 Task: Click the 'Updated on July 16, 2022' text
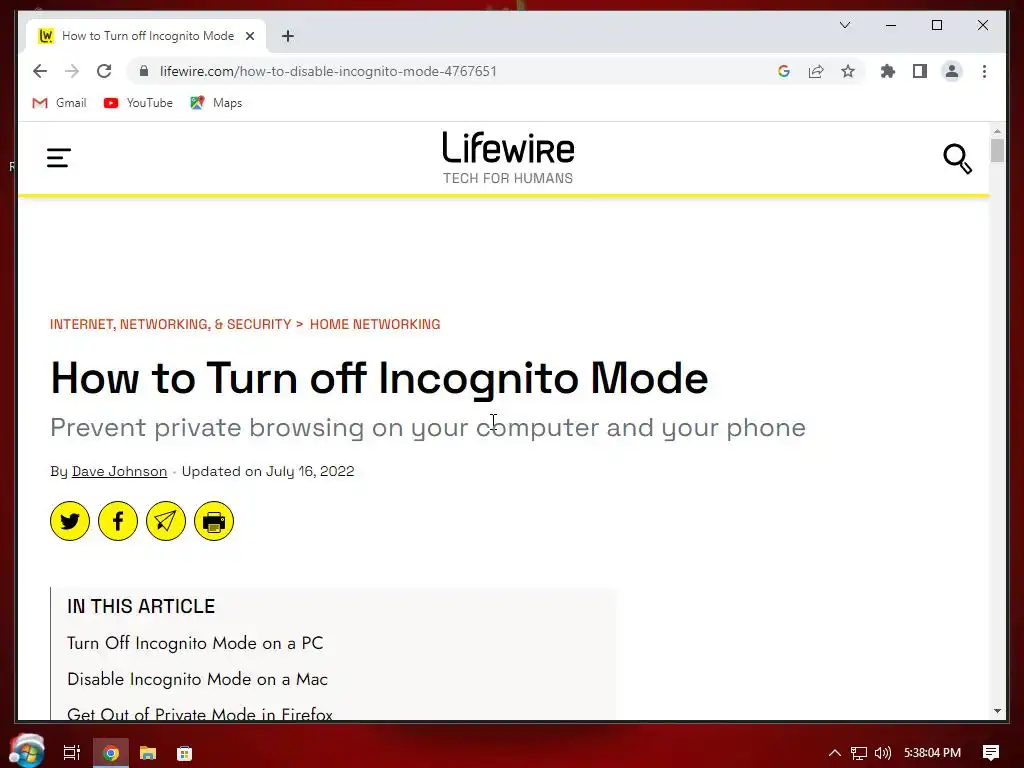(x=268, y=472)
